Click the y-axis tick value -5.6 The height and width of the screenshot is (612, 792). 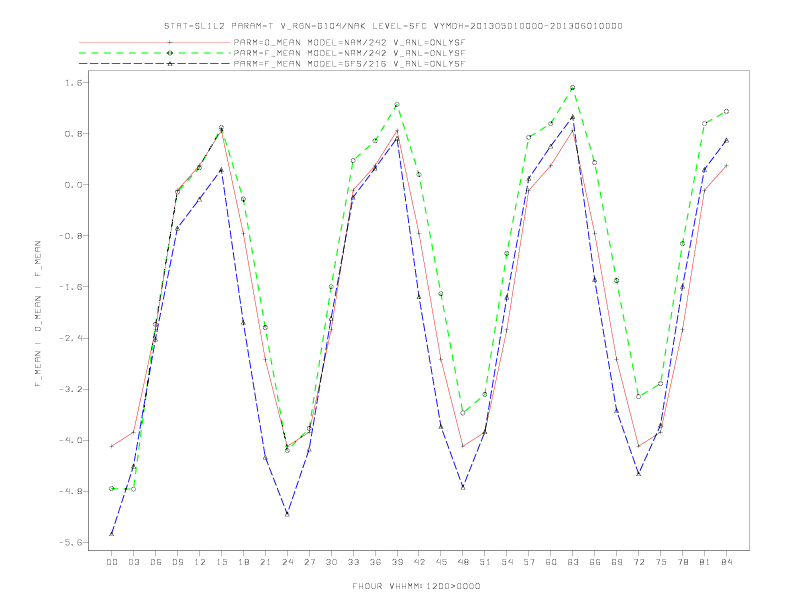pos(71,542)
